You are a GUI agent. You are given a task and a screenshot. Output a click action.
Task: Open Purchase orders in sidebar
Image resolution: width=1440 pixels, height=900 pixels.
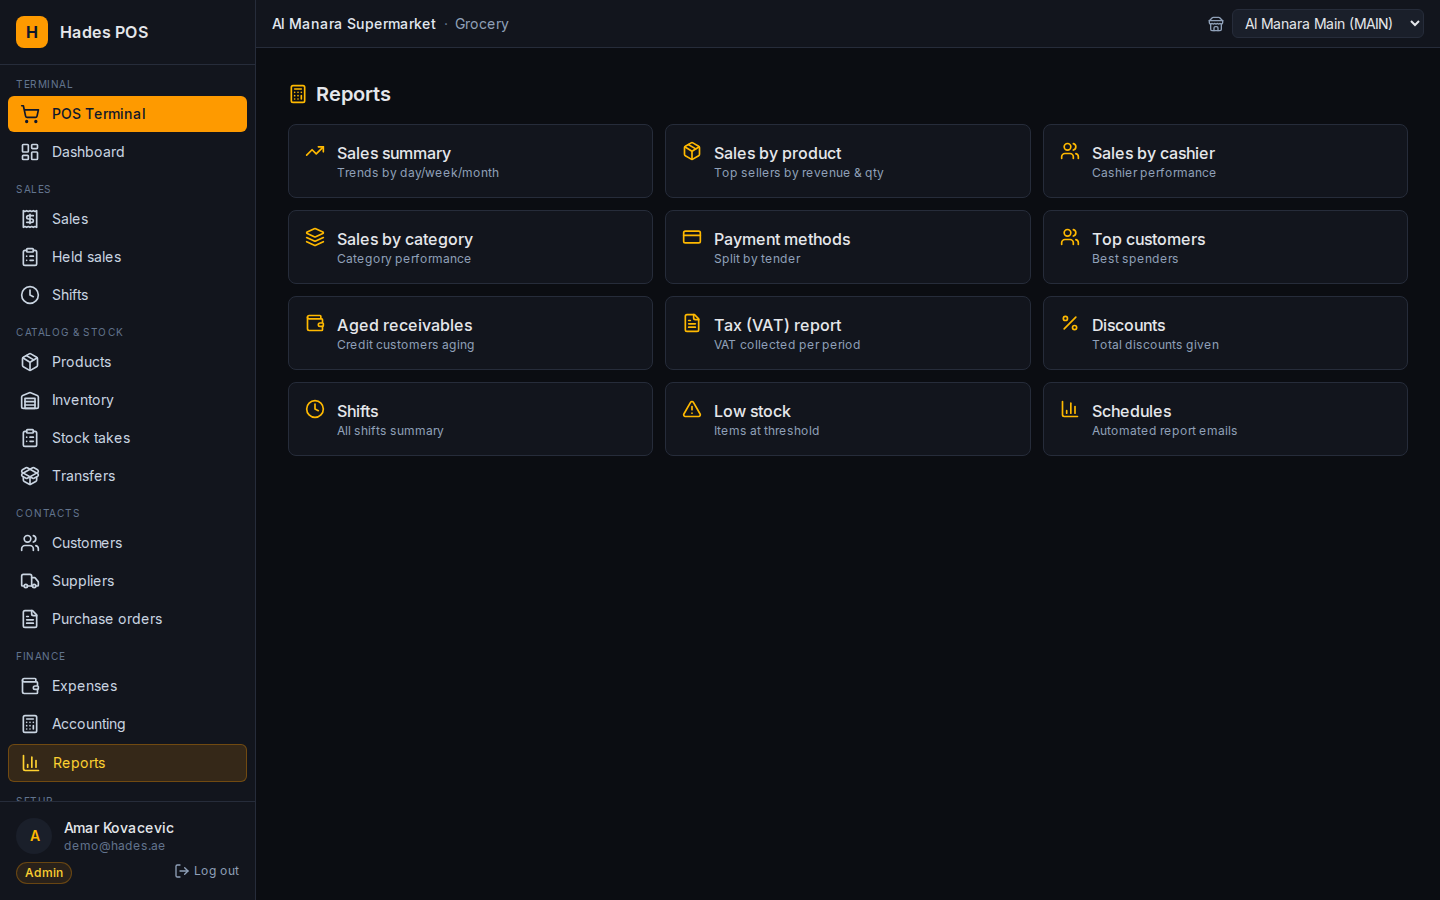tap(127, 619)
